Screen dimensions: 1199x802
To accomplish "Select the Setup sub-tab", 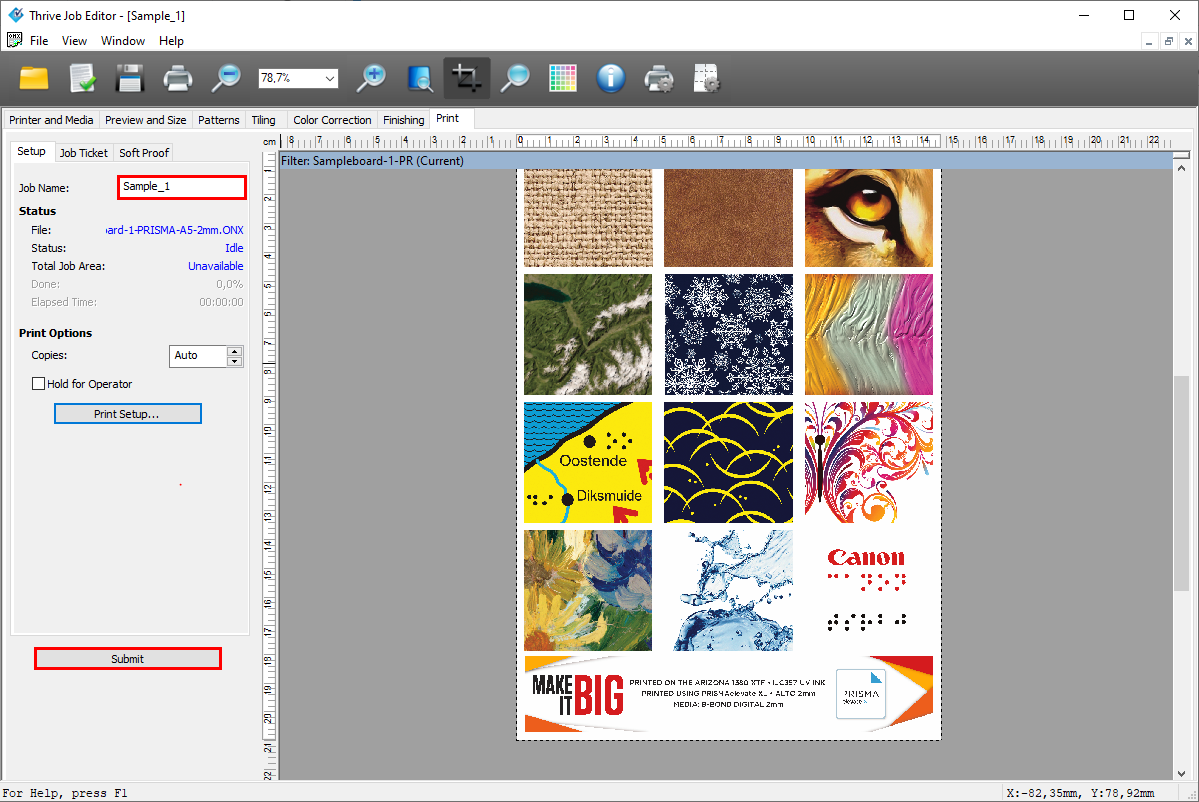I will pos(31,151).
